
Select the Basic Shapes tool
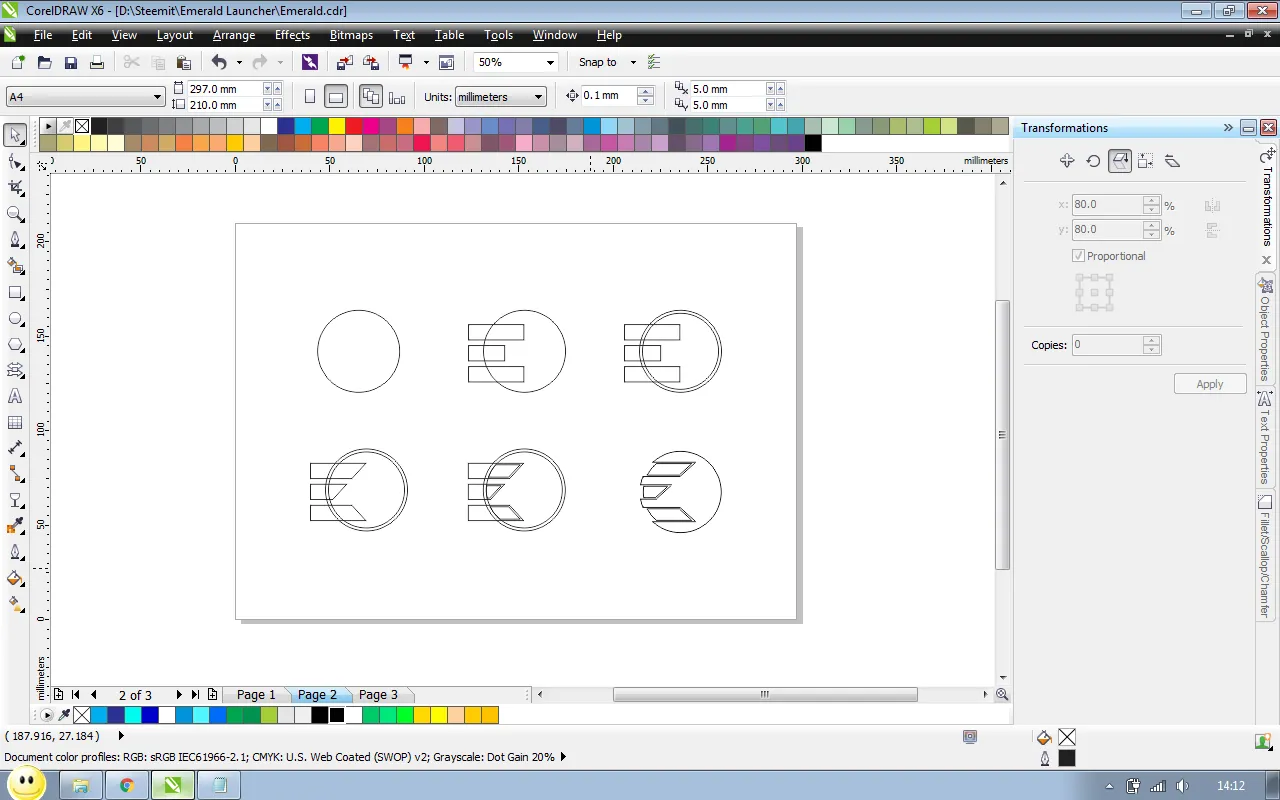click(x=15, y=370)
